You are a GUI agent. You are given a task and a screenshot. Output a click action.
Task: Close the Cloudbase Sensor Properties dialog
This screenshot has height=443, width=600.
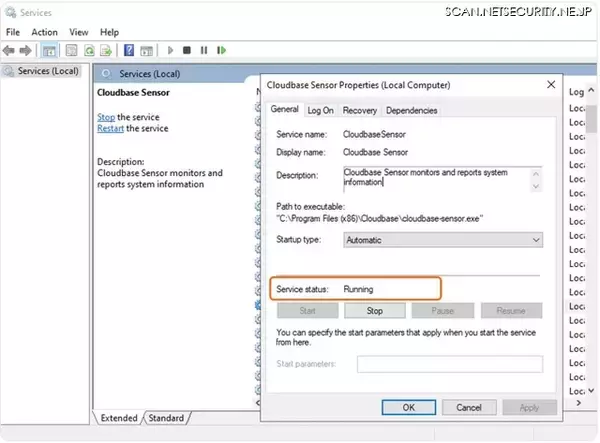551,85
